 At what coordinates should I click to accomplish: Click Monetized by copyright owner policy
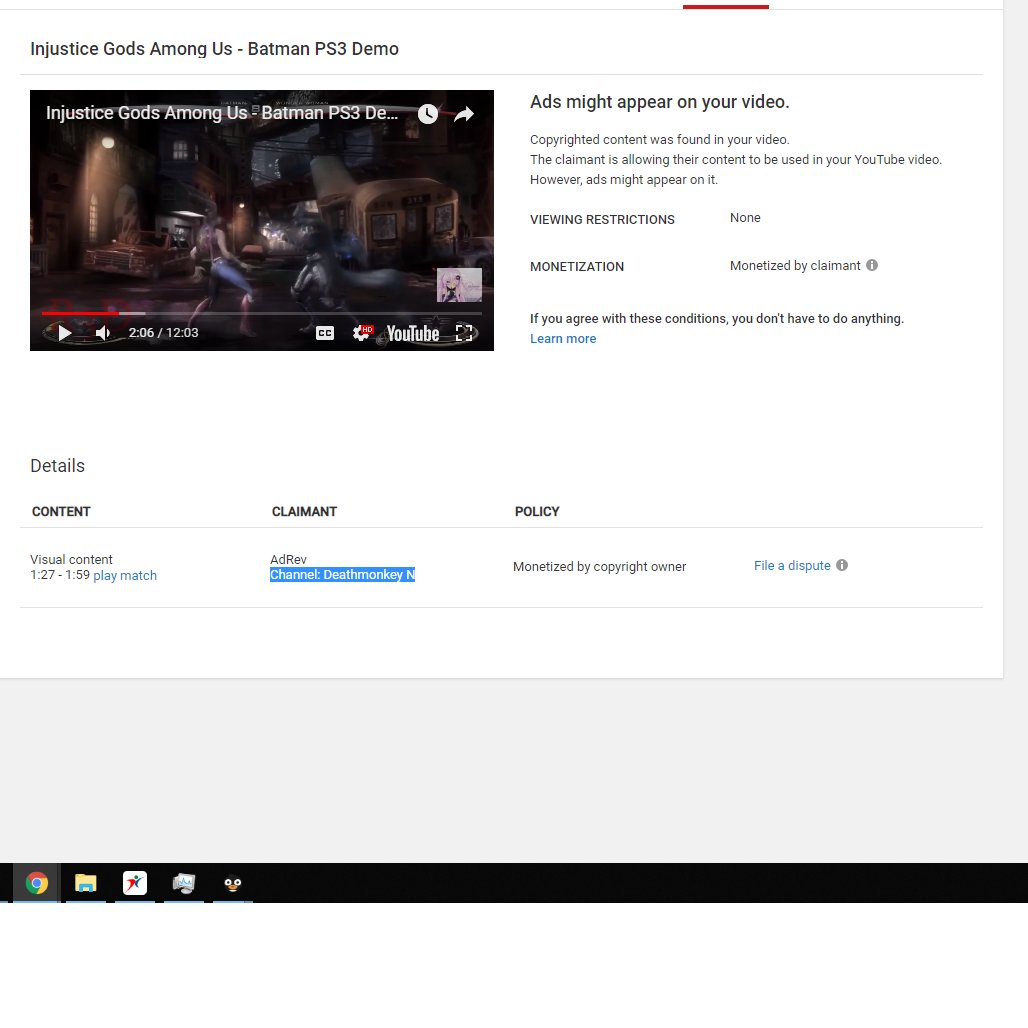point(599,566)
